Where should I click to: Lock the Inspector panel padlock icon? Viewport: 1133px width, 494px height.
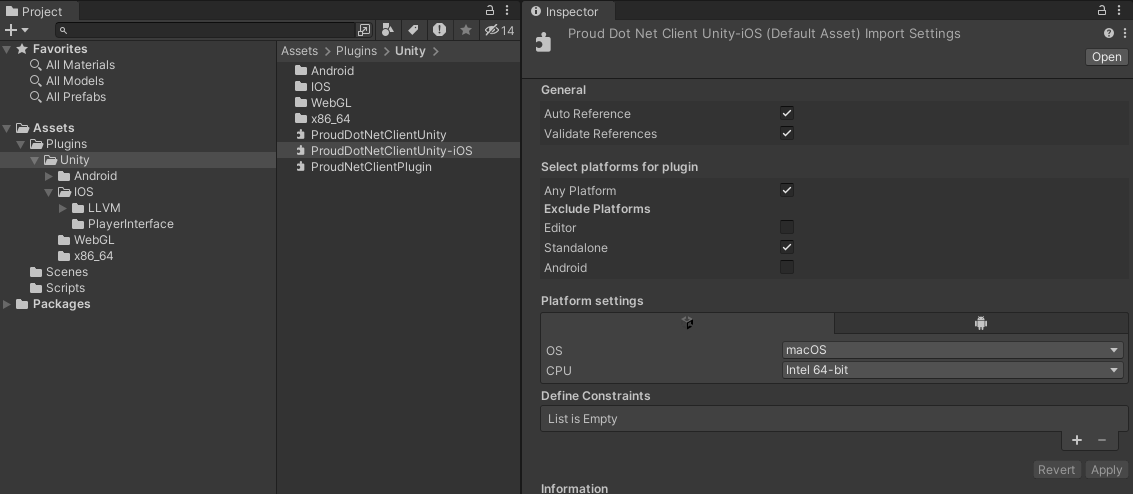pyautogui.click(x=1104, y=11)
